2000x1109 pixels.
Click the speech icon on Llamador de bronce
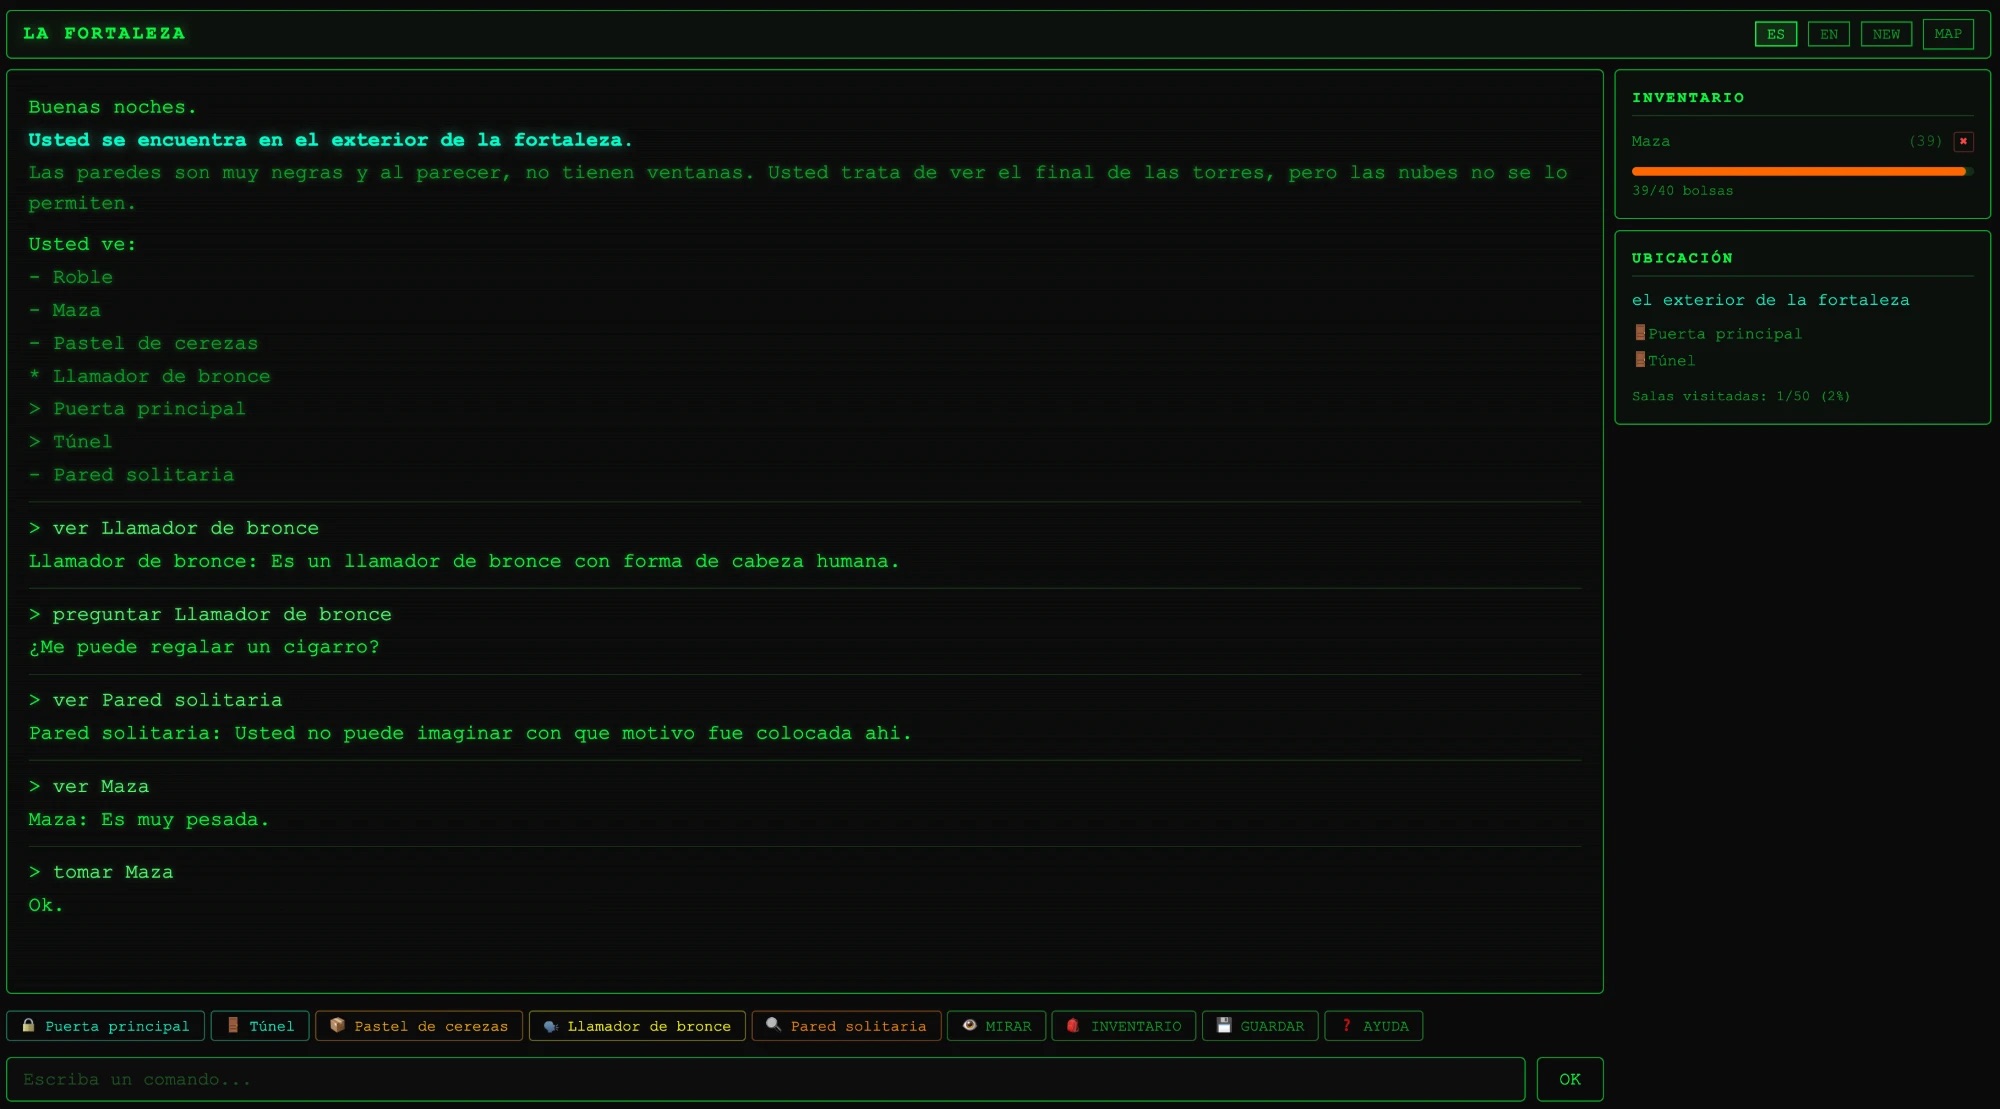[551, 1026]
